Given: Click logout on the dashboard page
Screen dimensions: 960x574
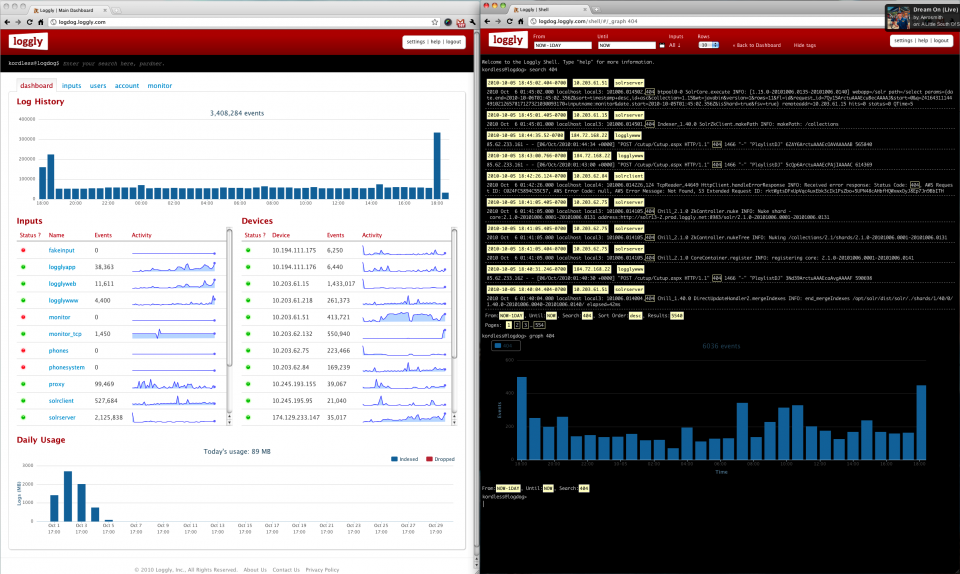Looking at the screenshot, I should tap(453, 42).
